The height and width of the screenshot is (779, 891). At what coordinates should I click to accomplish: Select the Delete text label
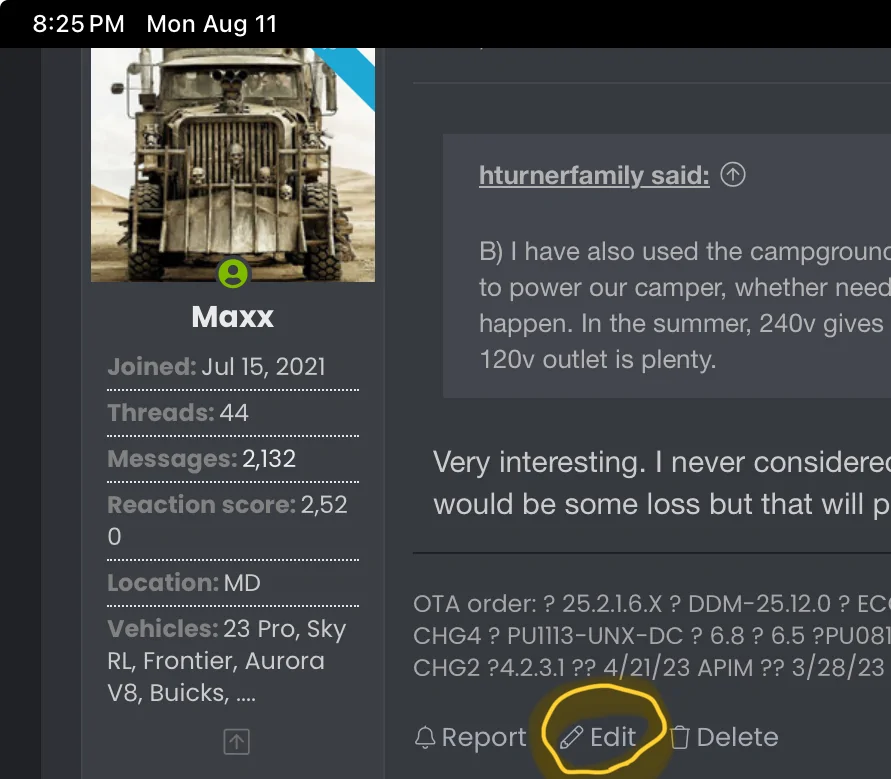point(737,737)
